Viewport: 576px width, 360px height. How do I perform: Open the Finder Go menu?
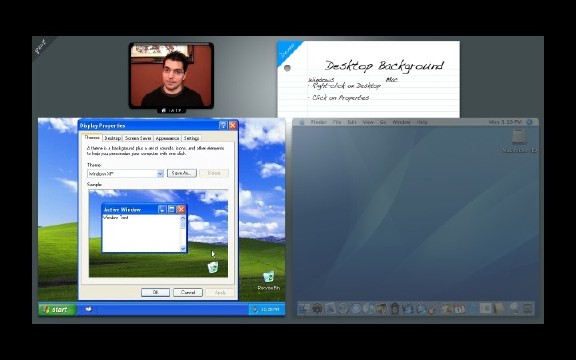click(x=383, y=122)
